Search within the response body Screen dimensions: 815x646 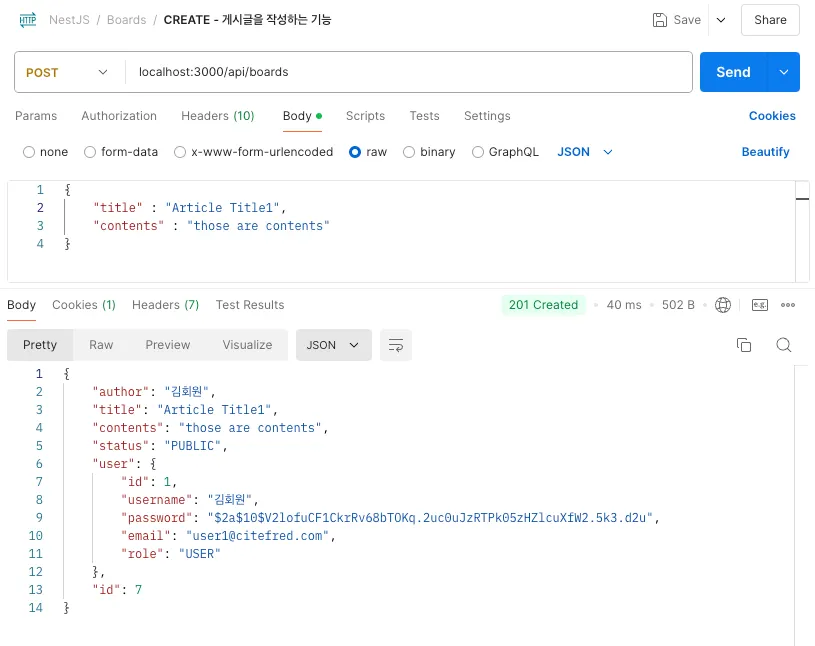[x=784, y=345]
